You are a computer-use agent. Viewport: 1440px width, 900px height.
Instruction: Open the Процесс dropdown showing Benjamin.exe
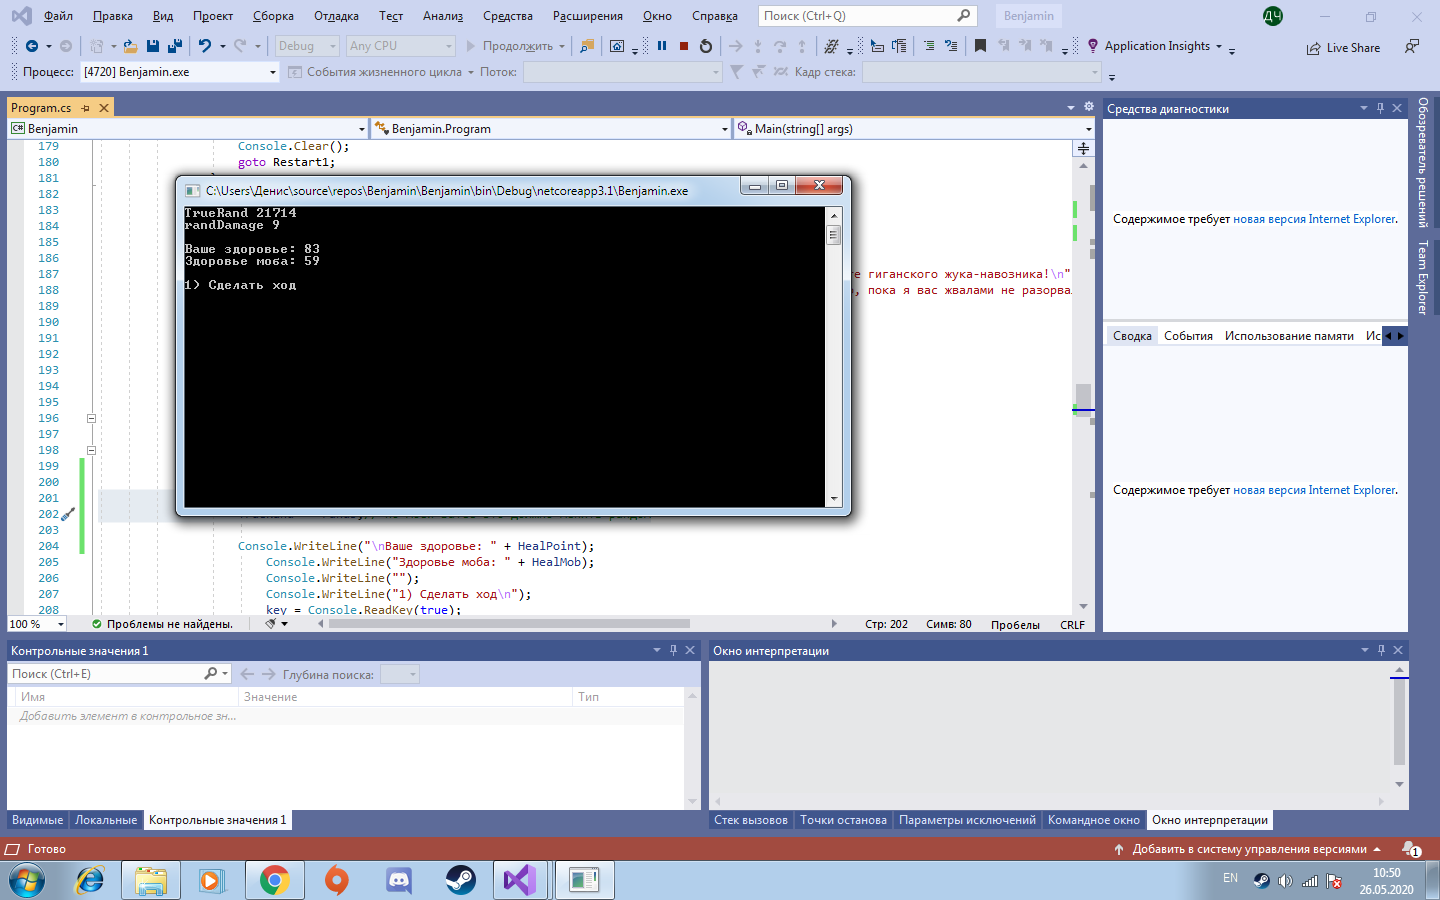(x=179, y=72)
